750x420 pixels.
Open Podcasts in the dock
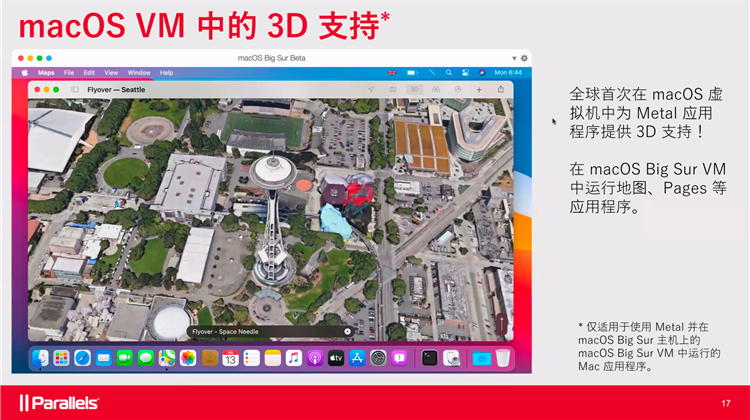pyautogui.click(x=315, y=358)
